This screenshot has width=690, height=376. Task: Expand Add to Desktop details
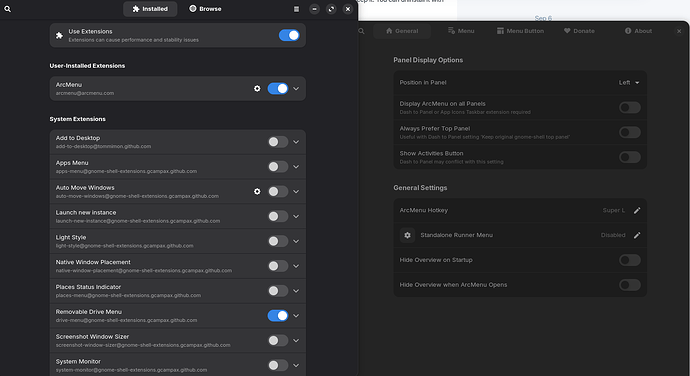[296, 142]
